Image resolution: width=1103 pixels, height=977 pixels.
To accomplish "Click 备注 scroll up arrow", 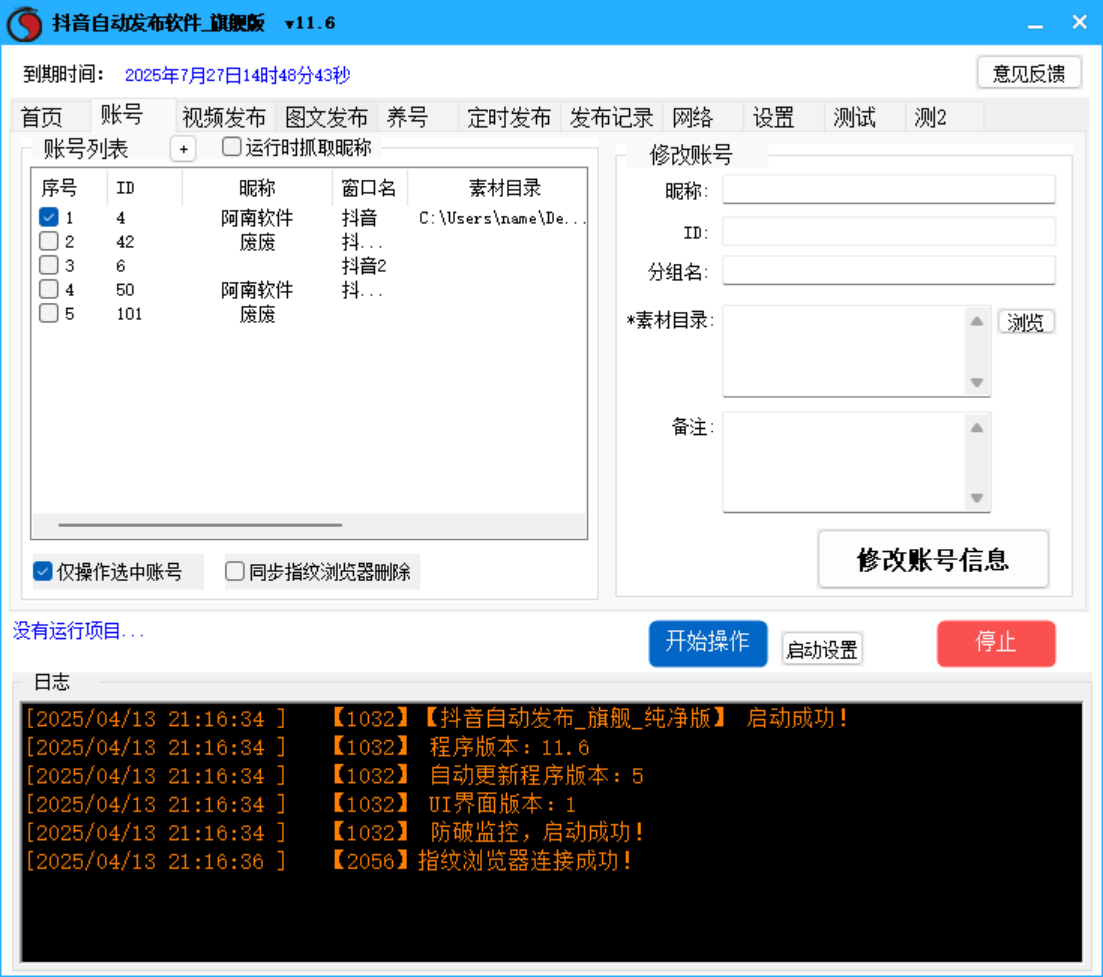I will (x=977, y=428).
